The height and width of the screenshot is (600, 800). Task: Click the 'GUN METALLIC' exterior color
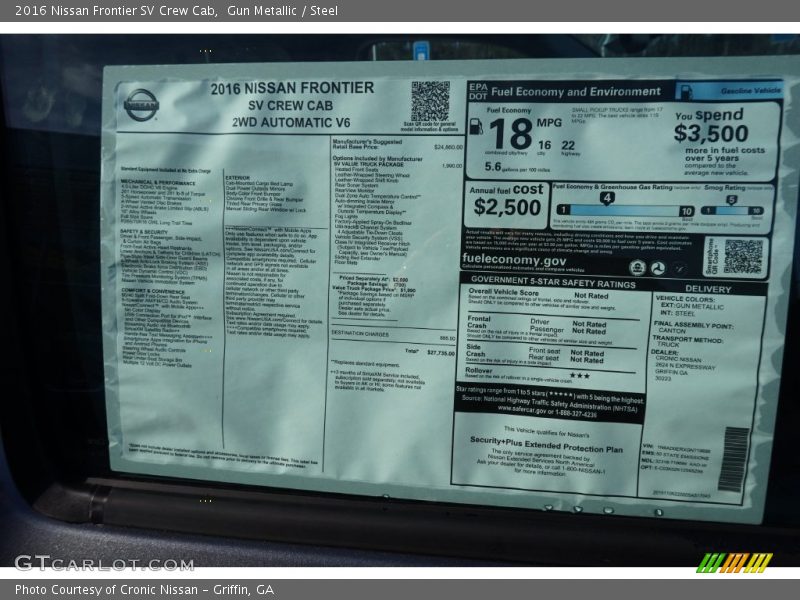[699, 306]
